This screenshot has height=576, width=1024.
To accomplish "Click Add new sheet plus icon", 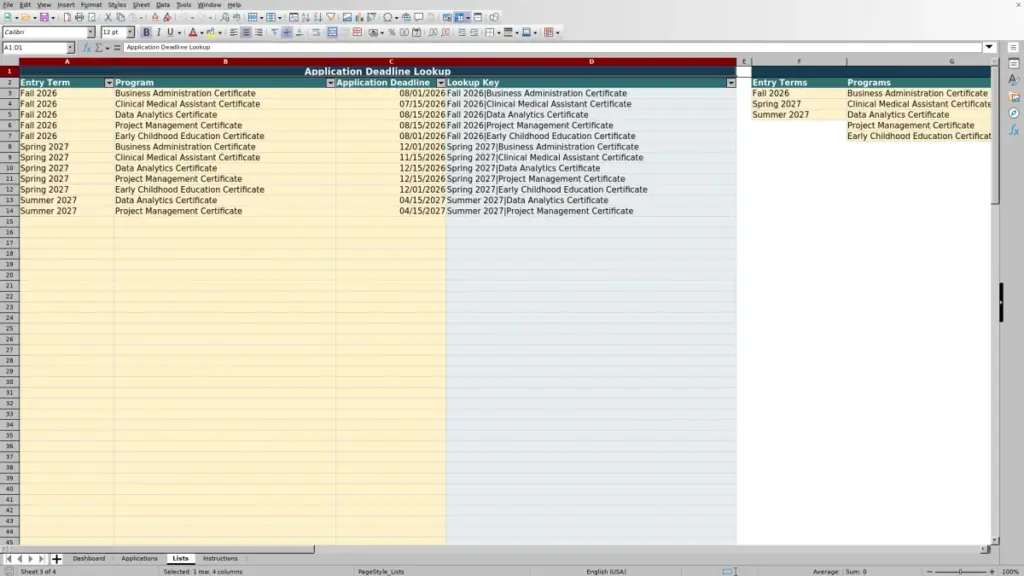I will 56,559.
